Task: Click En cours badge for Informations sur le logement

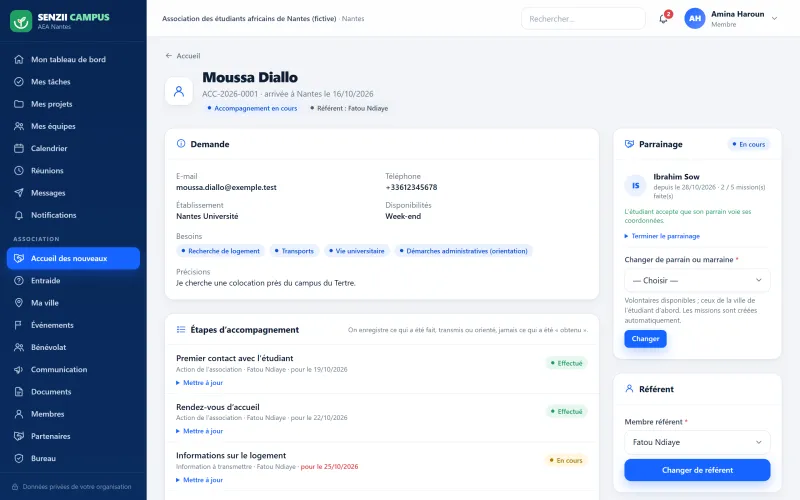Action: tap(565, 460)
